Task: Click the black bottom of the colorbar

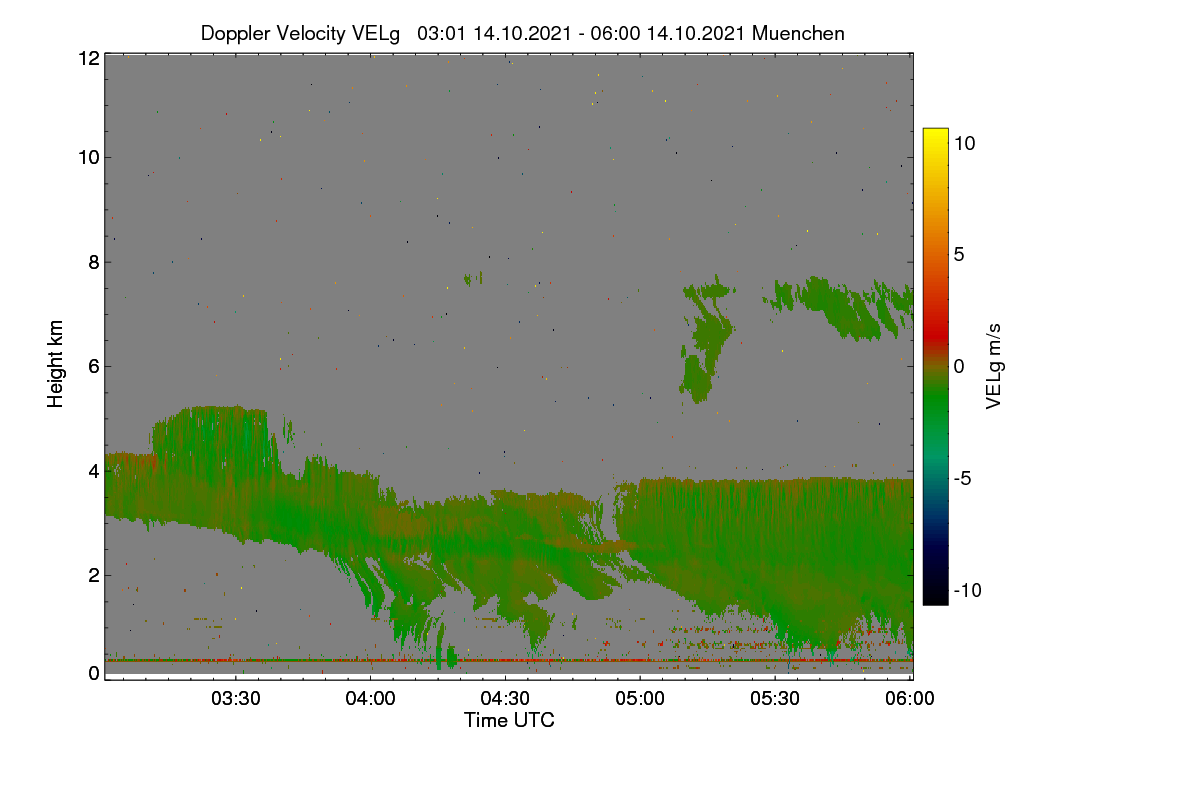Action: coord(935,596)
